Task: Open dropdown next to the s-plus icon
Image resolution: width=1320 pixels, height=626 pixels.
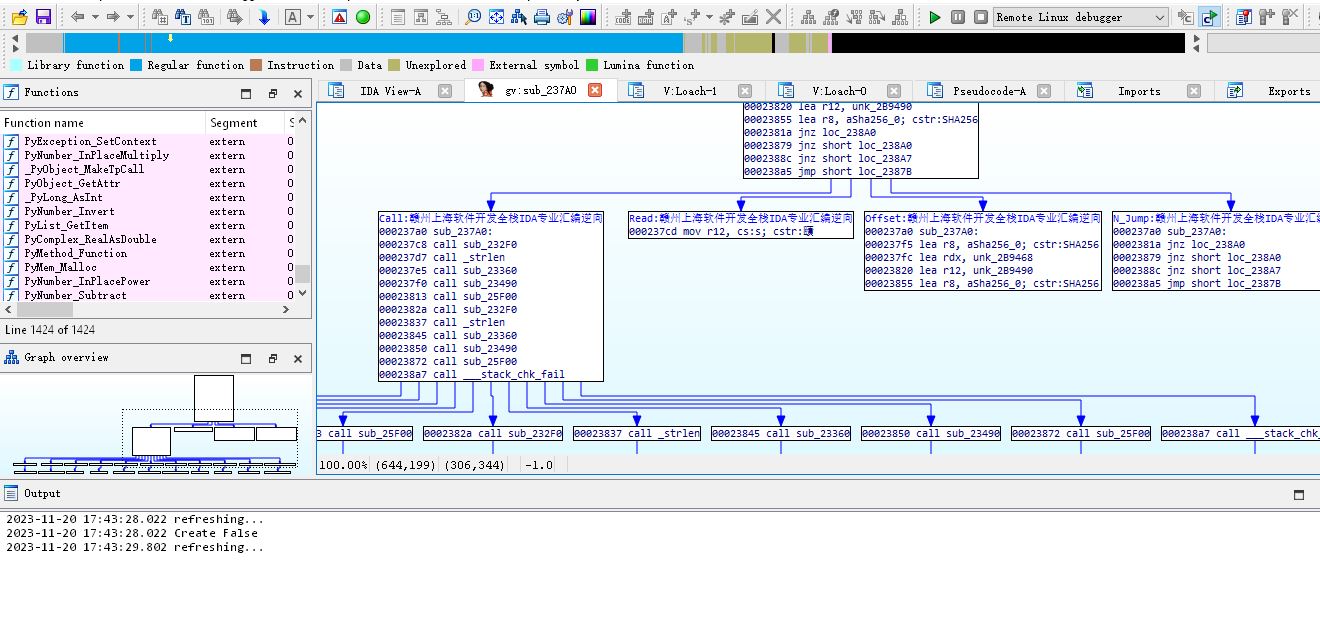Action: (709, 17)
